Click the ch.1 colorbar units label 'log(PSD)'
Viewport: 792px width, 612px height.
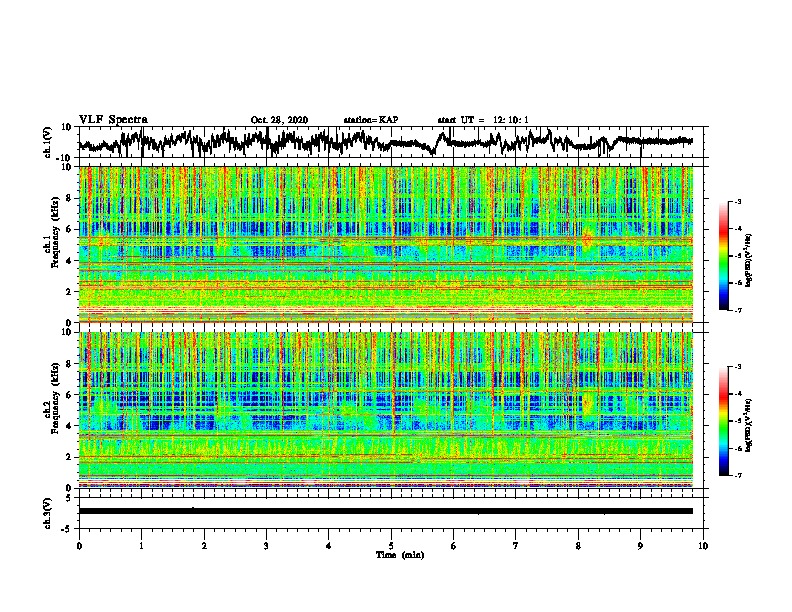tap(749, 260)
